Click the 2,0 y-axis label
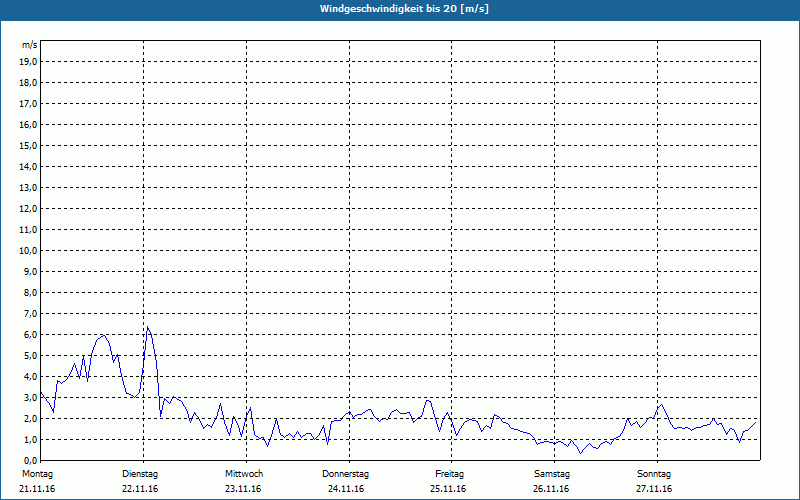Image resolution: width=800 pixels, height=500 pixels. (31, 418)
